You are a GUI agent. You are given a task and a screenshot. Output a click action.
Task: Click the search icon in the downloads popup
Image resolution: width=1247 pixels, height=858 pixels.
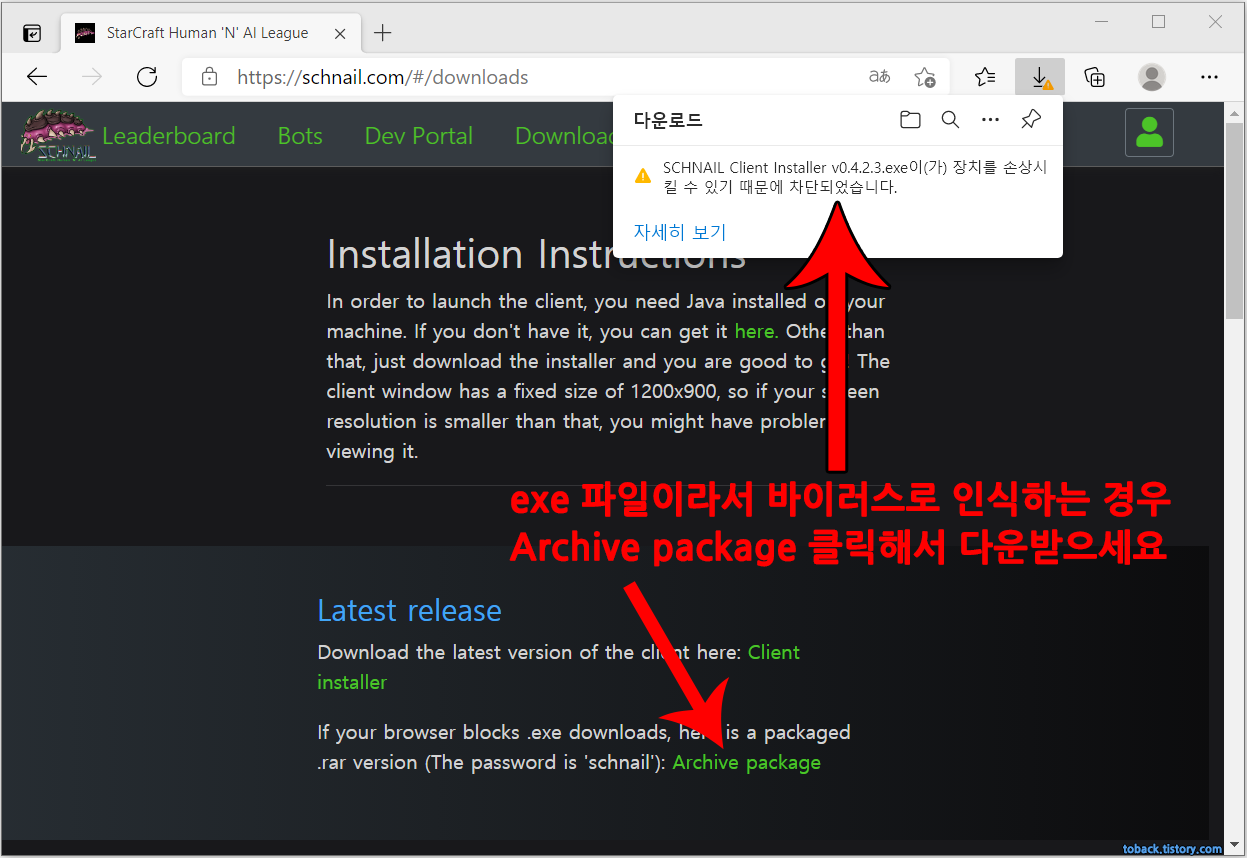[950, 120]
